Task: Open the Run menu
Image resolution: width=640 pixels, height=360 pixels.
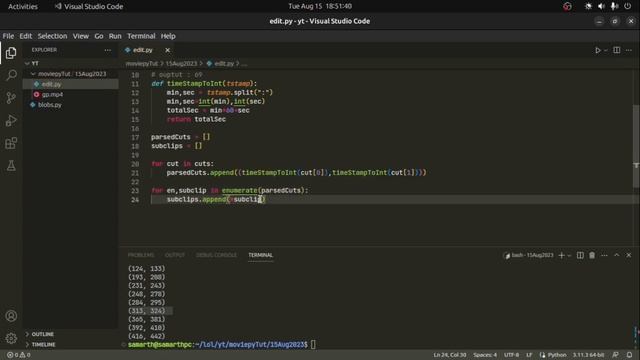Action: tap(115, 36)
